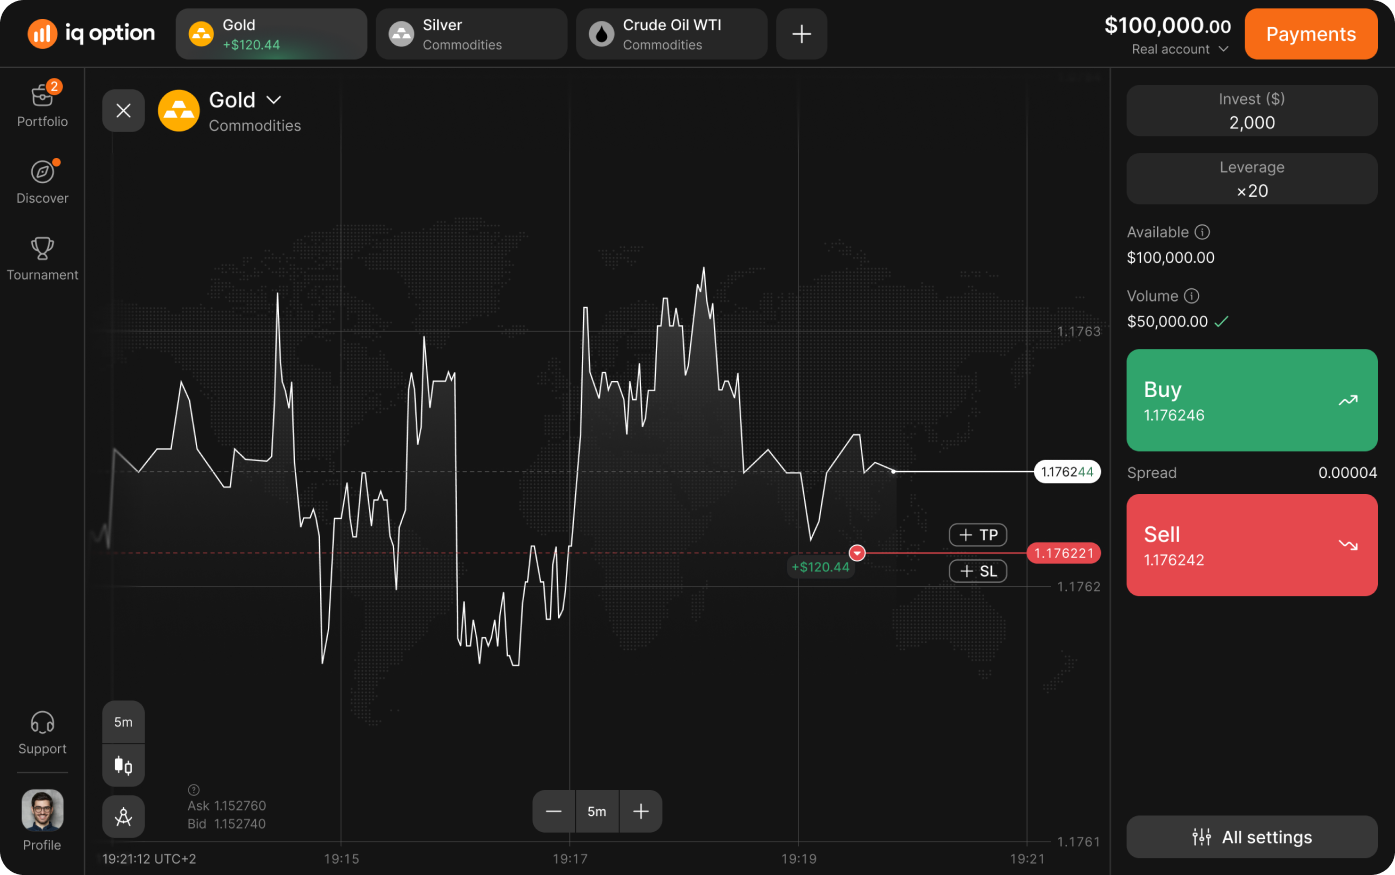The height and width of the screenshot is (875, 1395).
Task: Select the Spread value 0.00004
Action: point(1347,473)
